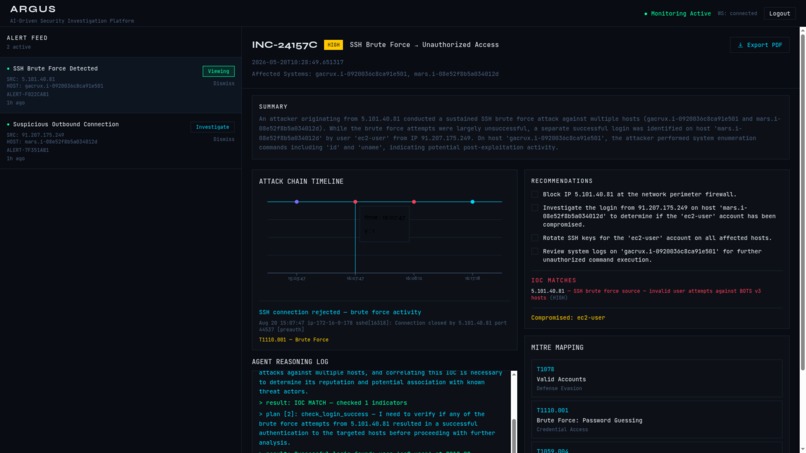Click SSH connection rejected event title
Viewport: 806px width, 453px height.
[x=340, y=312]
